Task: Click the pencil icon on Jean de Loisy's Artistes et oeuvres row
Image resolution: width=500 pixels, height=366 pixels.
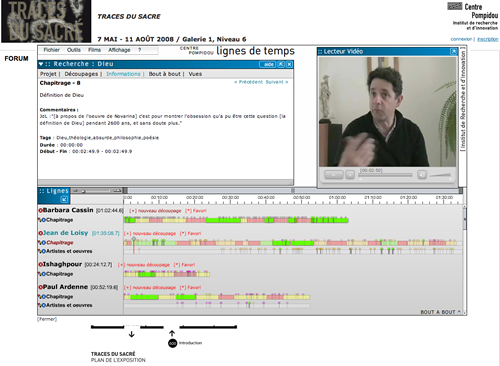Action: tap(39, 251)
